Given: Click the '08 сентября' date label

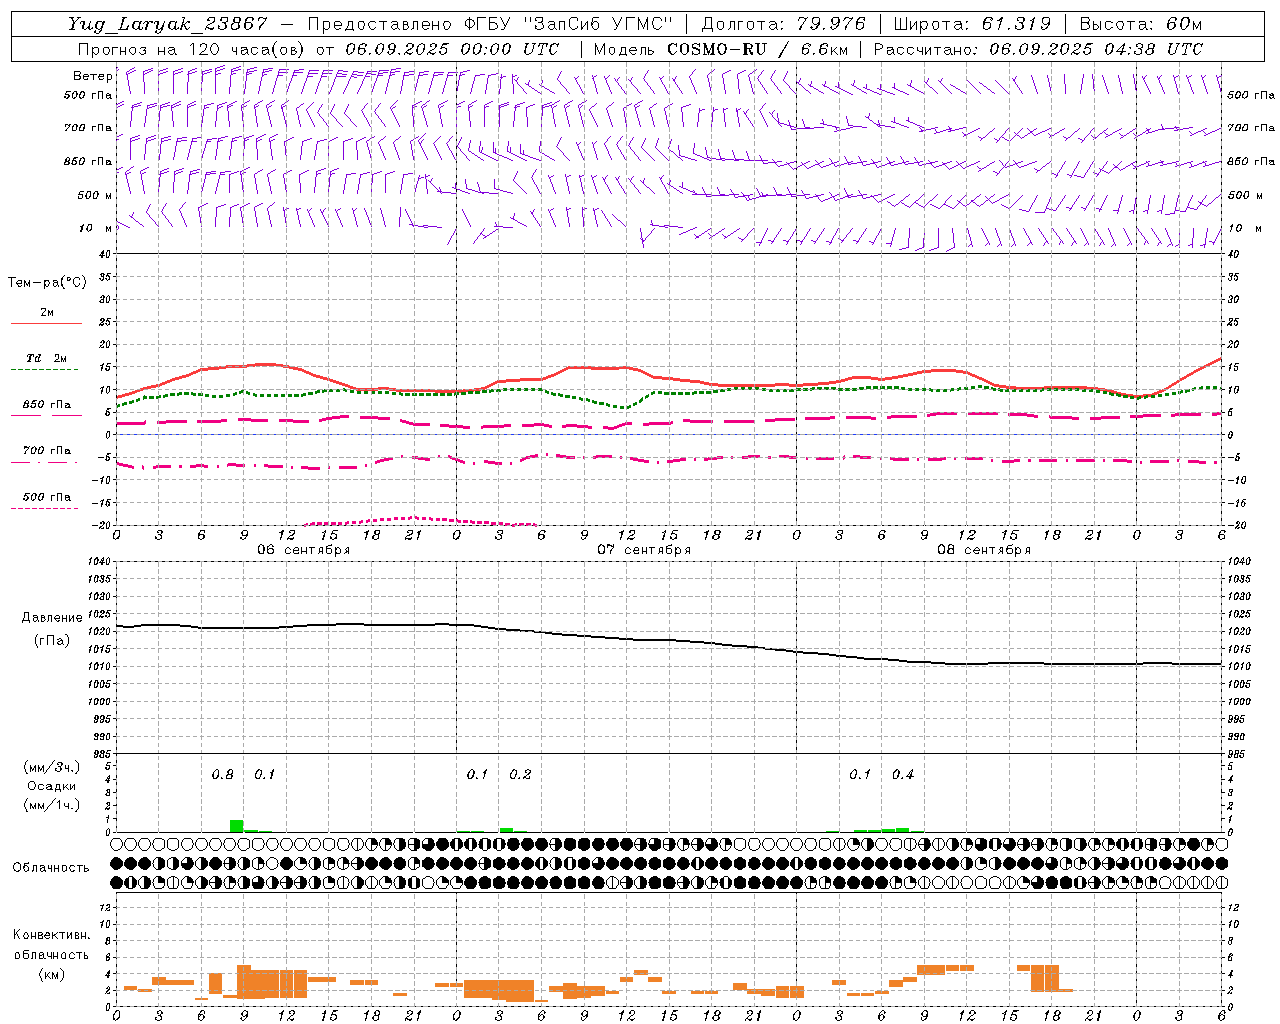Looking at the screenshot, I should (x=984, y=550).
